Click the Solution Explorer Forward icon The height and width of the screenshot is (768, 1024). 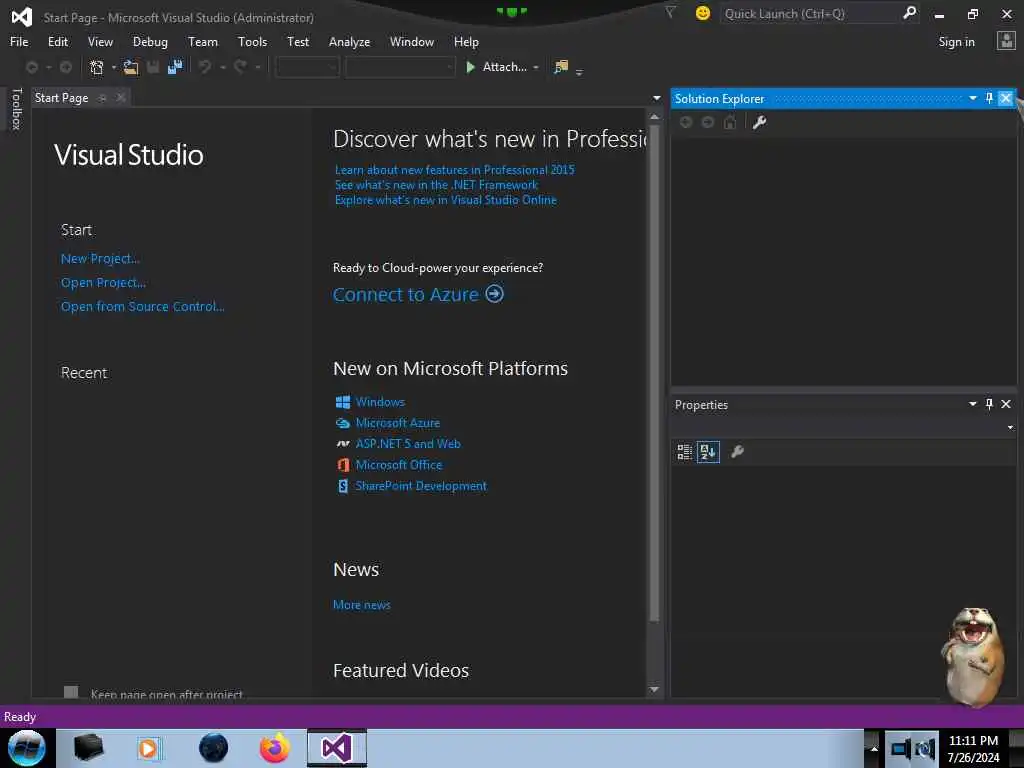(708, 122)
